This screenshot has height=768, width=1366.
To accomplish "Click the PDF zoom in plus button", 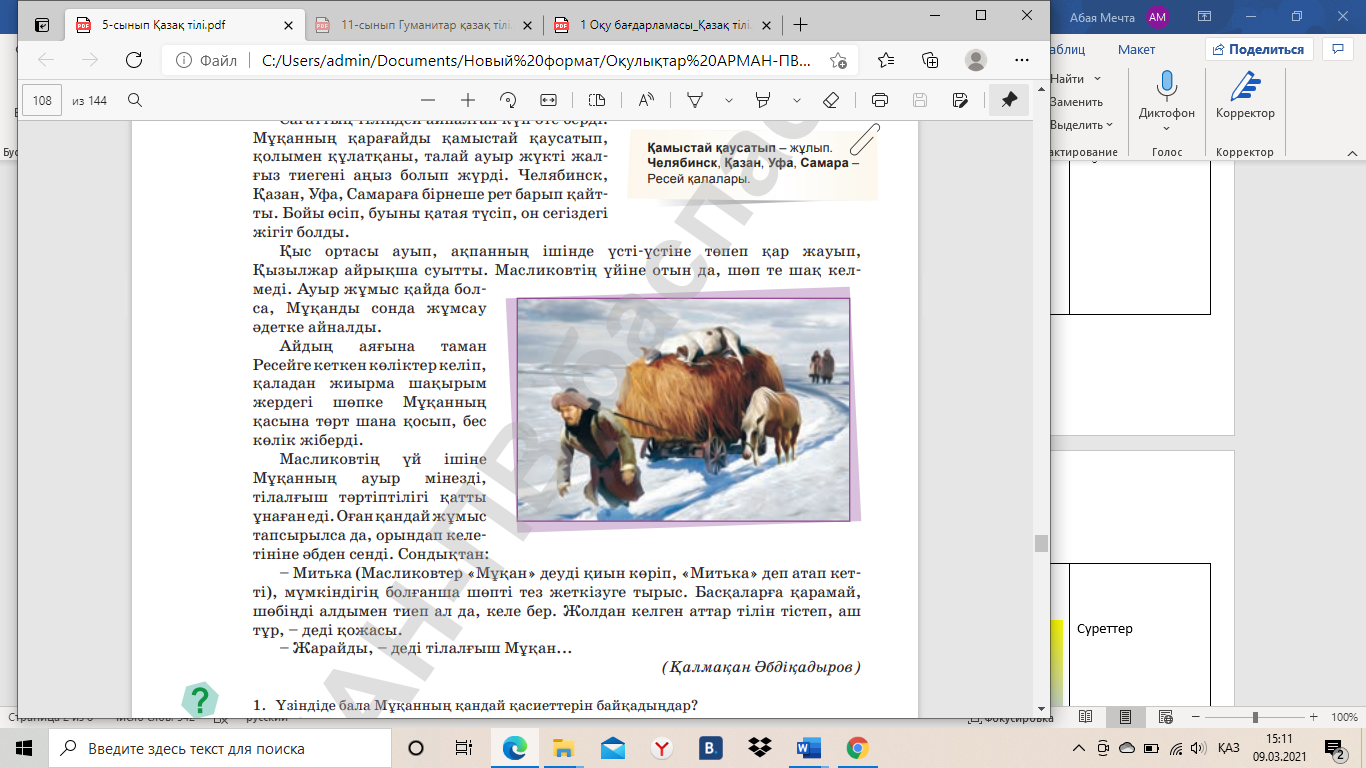I will click(467, 100).
